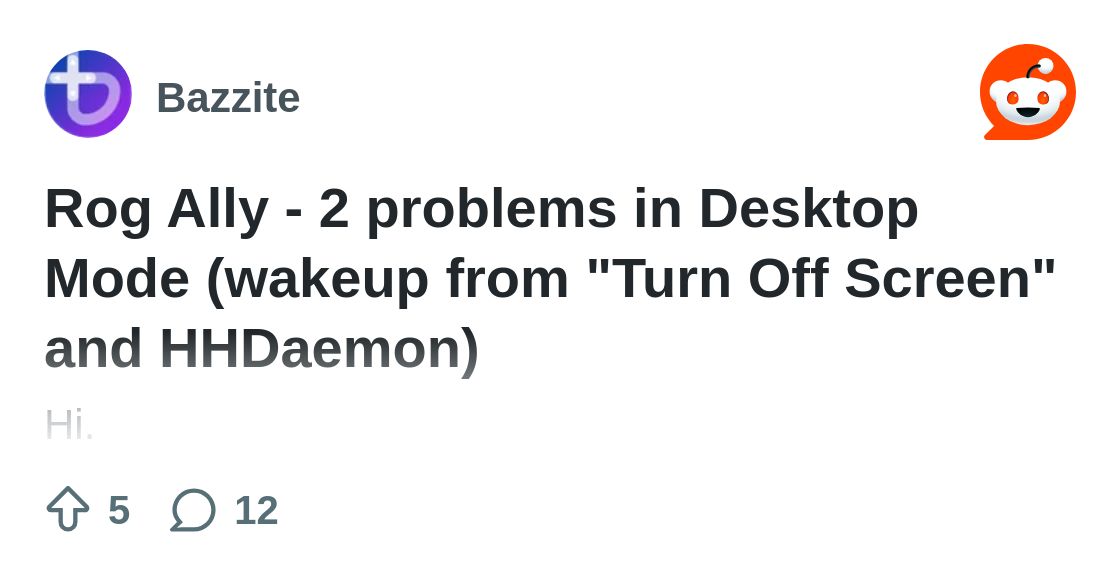Click the comment count 12
1120x584 pixels.
point(256,510)
